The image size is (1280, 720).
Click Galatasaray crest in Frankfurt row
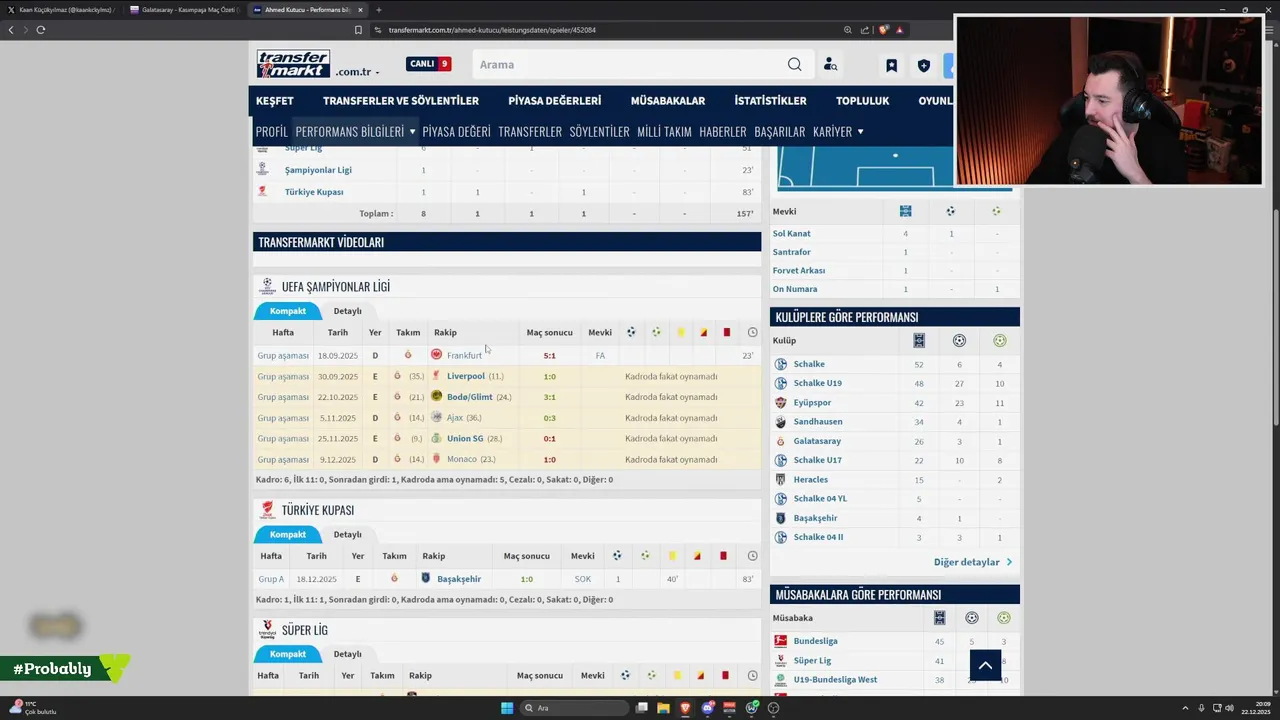[x=407, y=355]
